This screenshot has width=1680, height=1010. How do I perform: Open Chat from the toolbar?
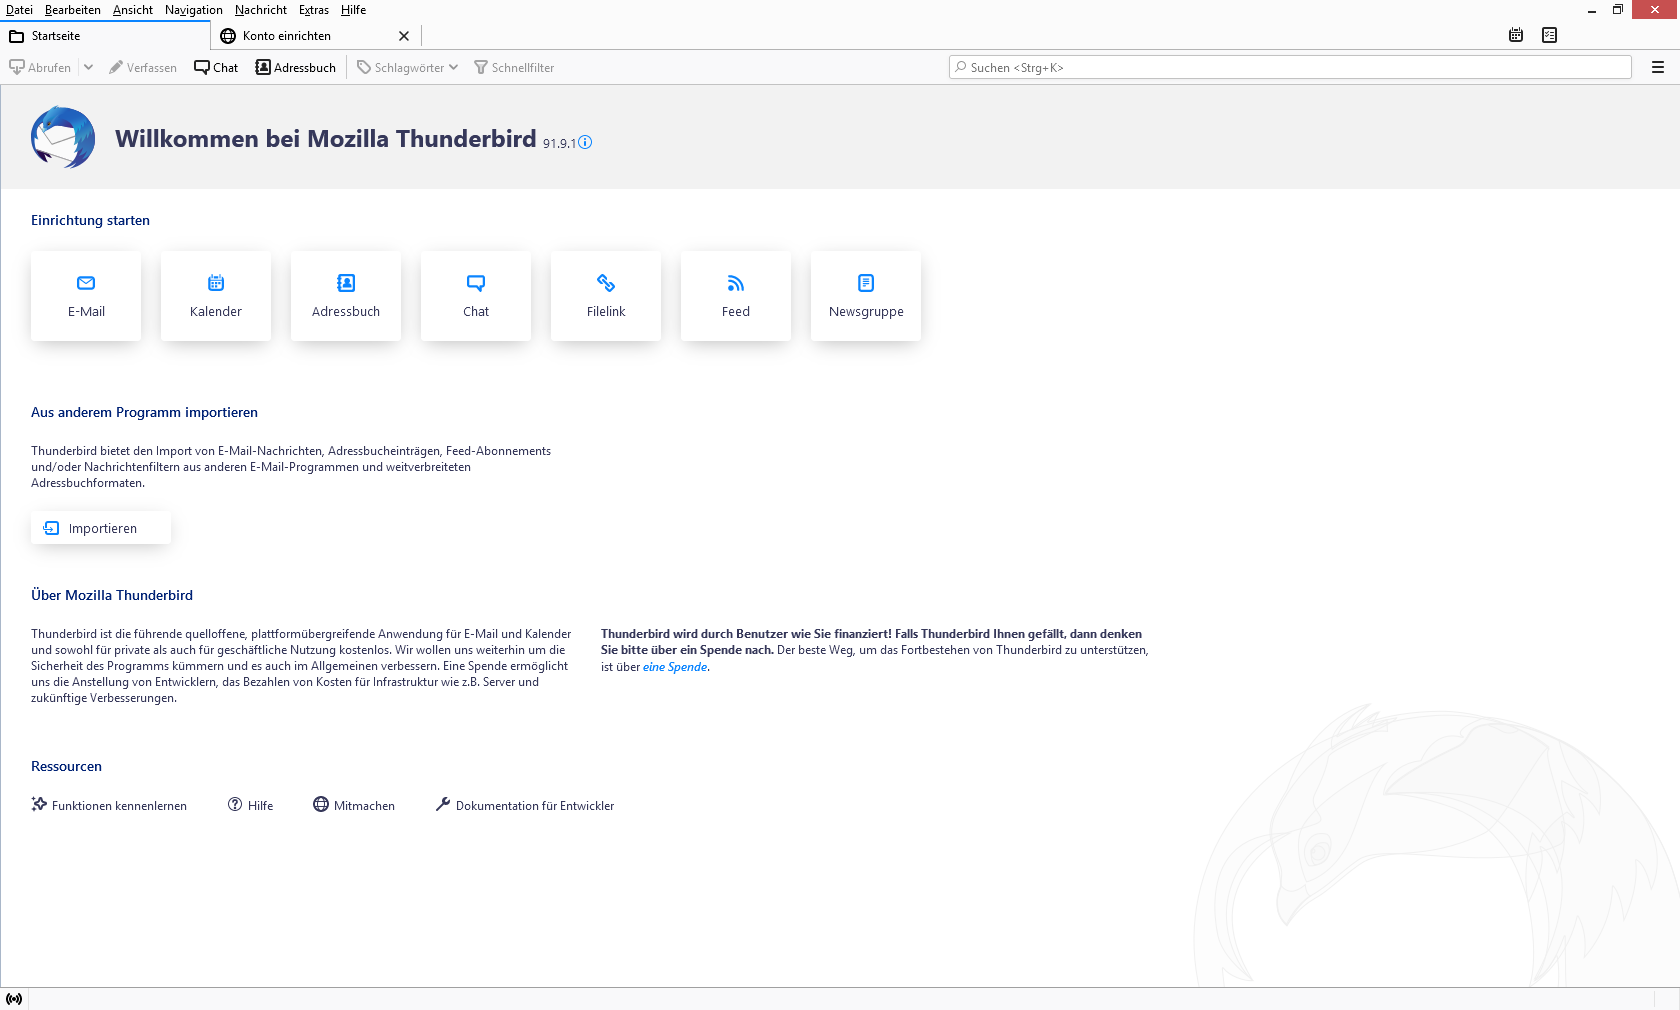coord(216,67)
